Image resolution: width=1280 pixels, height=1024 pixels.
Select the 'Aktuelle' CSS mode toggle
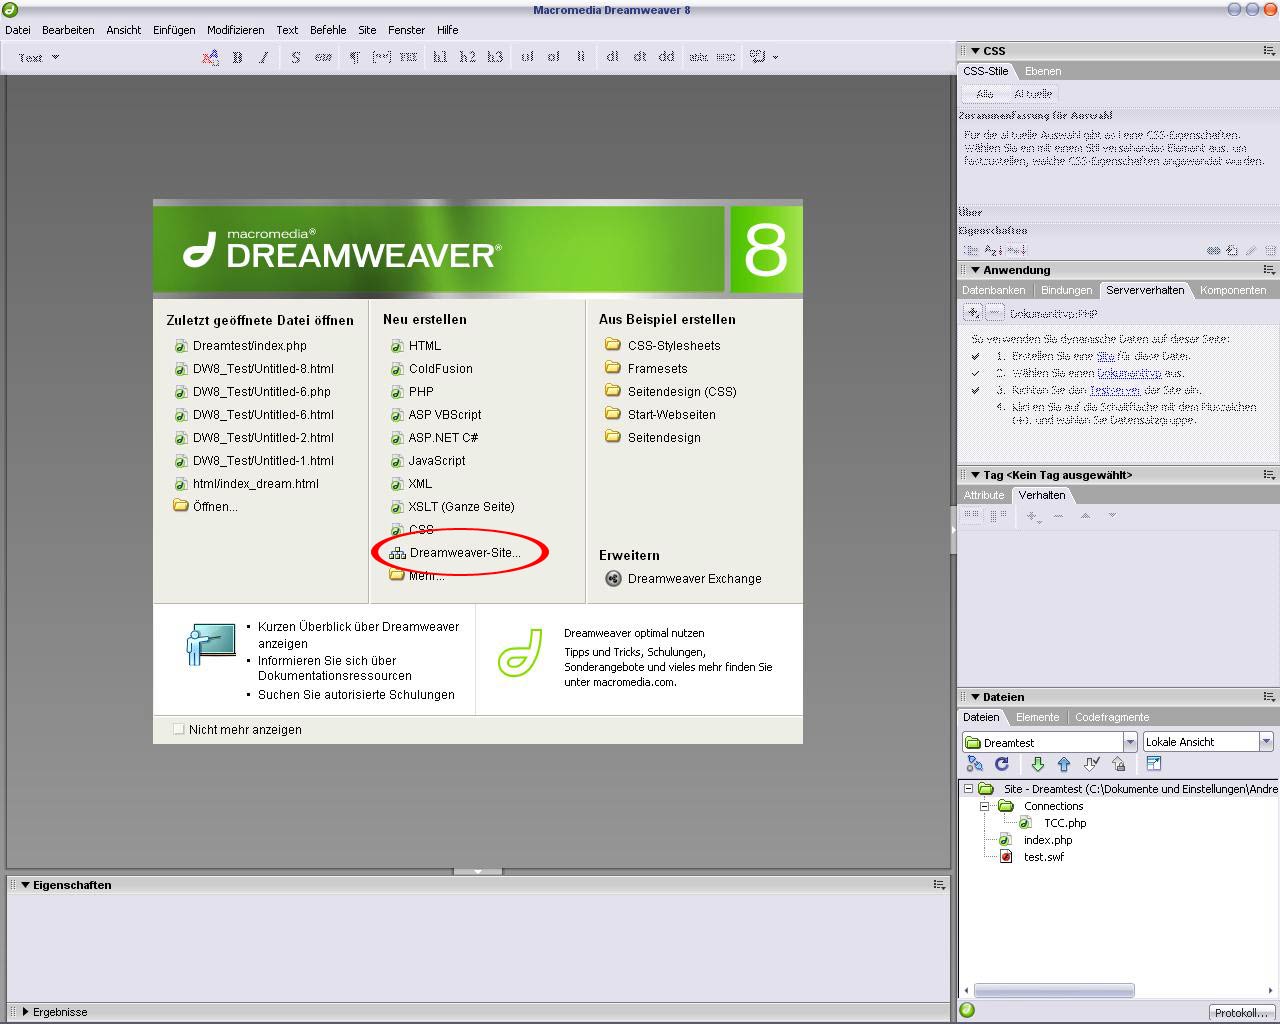point(1033,94)
